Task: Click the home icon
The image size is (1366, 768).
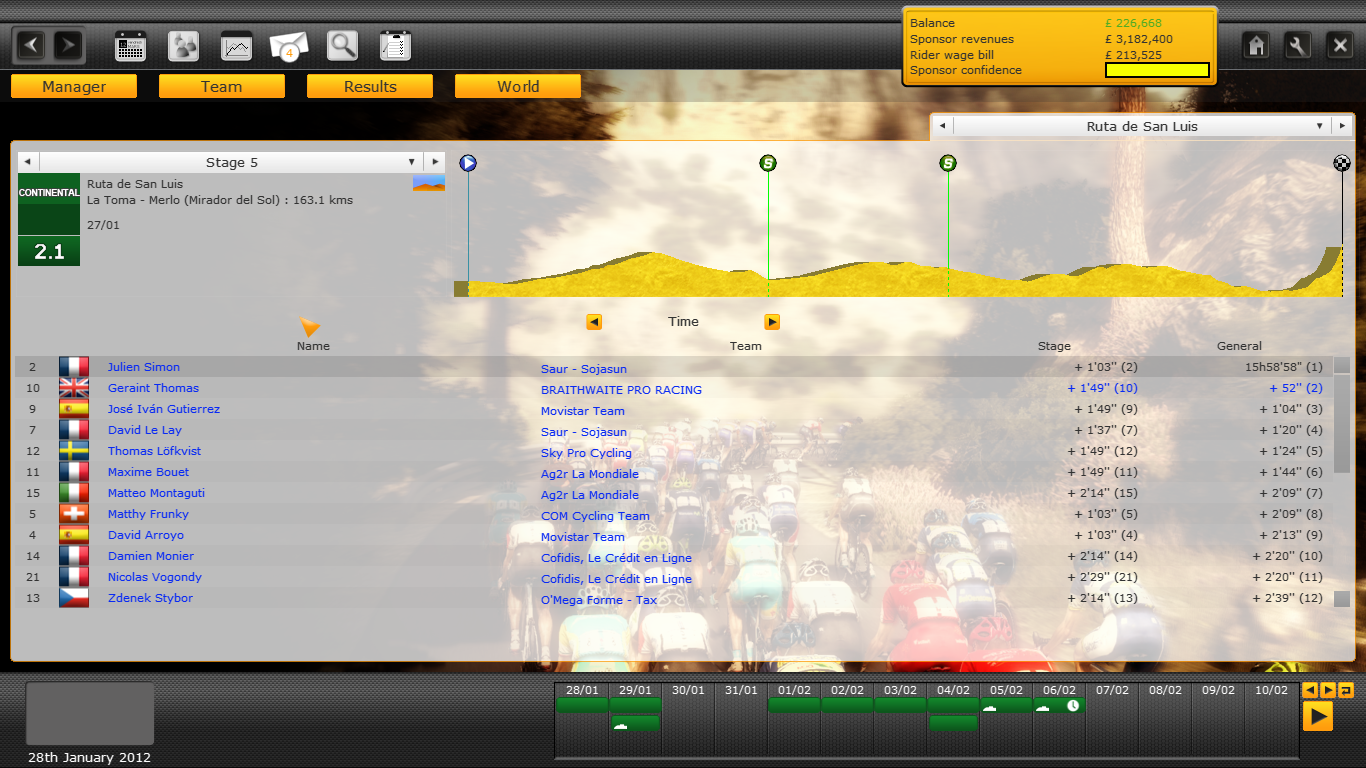Action: [1257, 46]
